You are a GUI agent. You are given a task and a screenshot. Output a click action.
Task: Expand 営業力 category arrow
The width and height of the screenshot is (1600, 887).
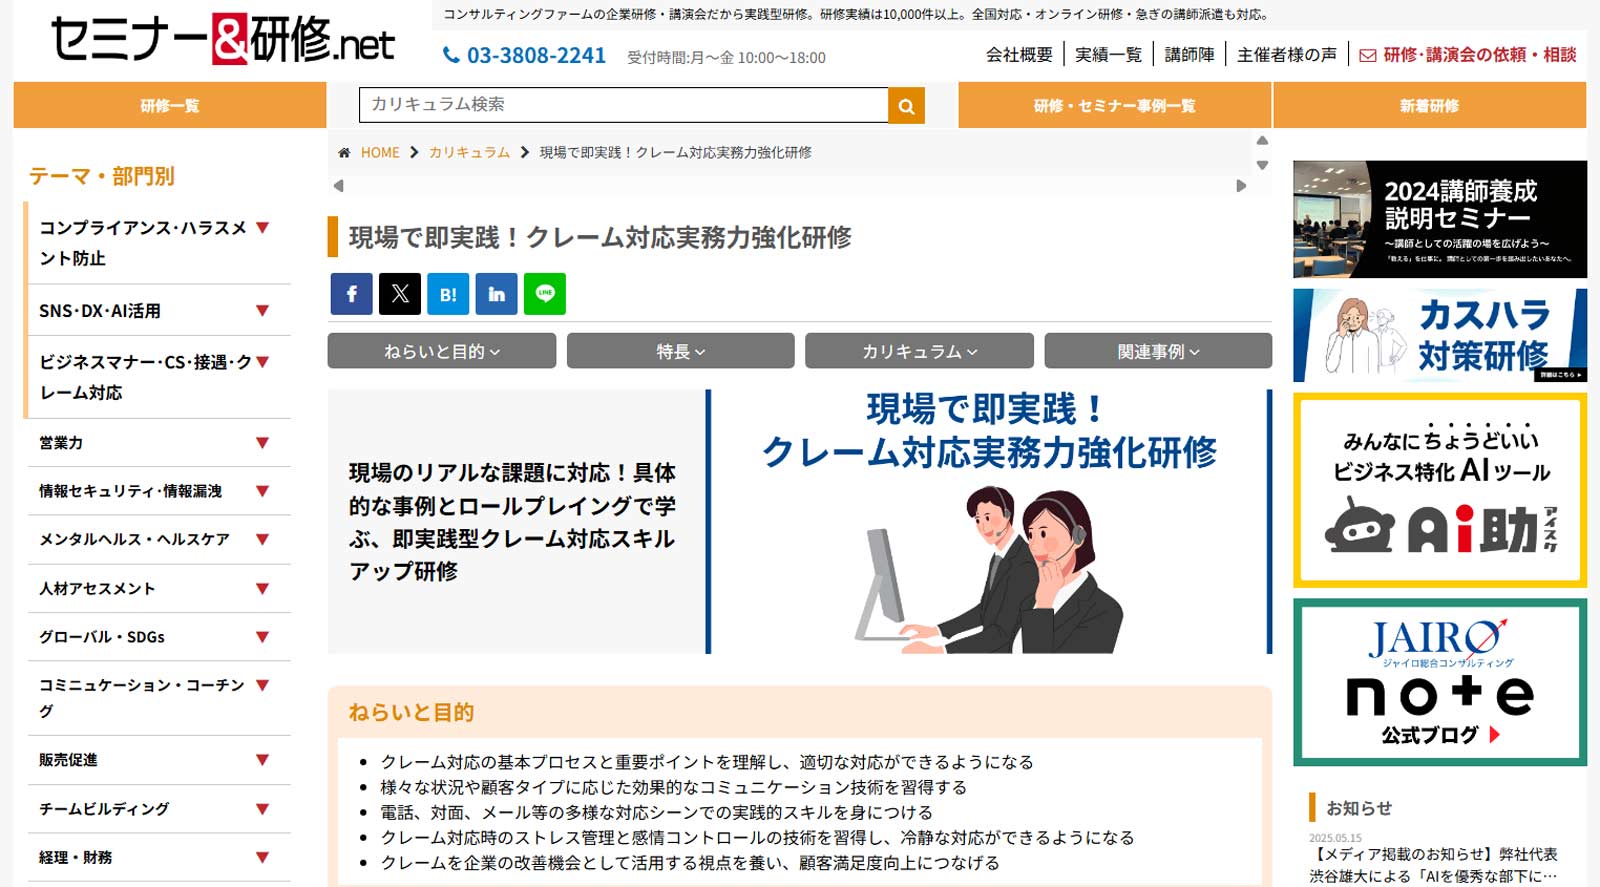(263, 443)
